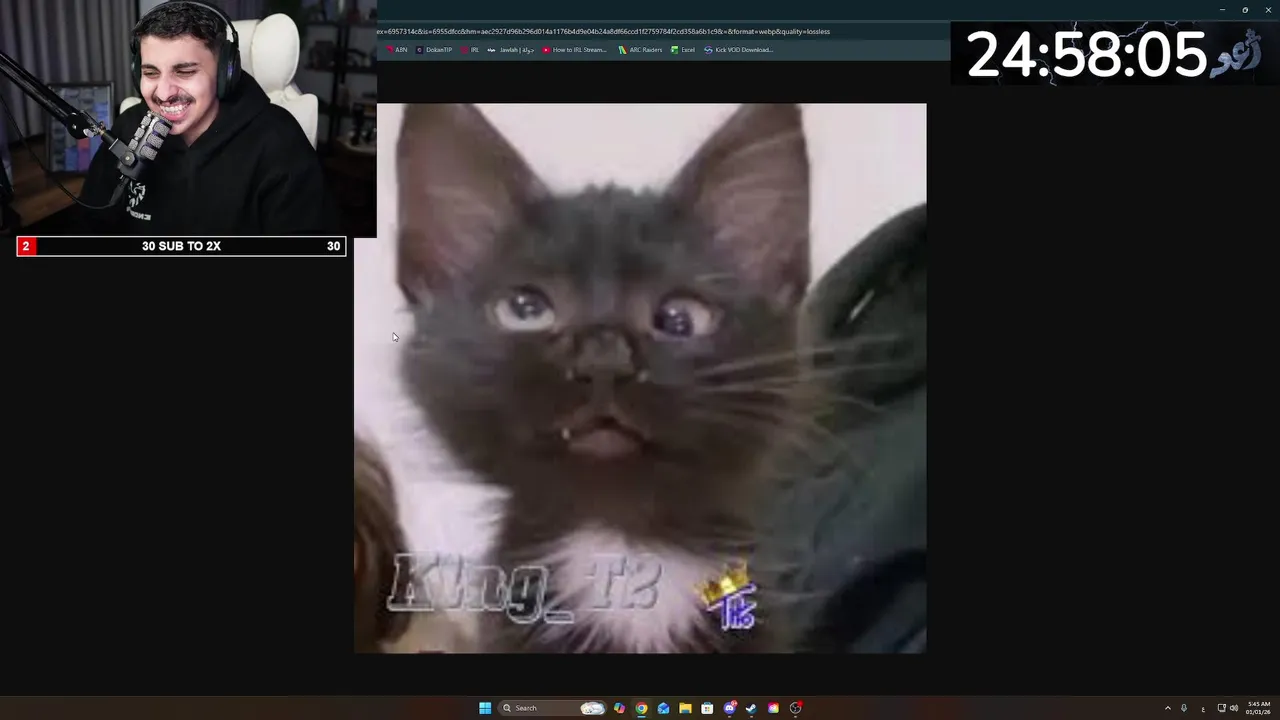Restore down the browser window
The width and height of the screenshot is (1280, 720).
[1245, 10]
